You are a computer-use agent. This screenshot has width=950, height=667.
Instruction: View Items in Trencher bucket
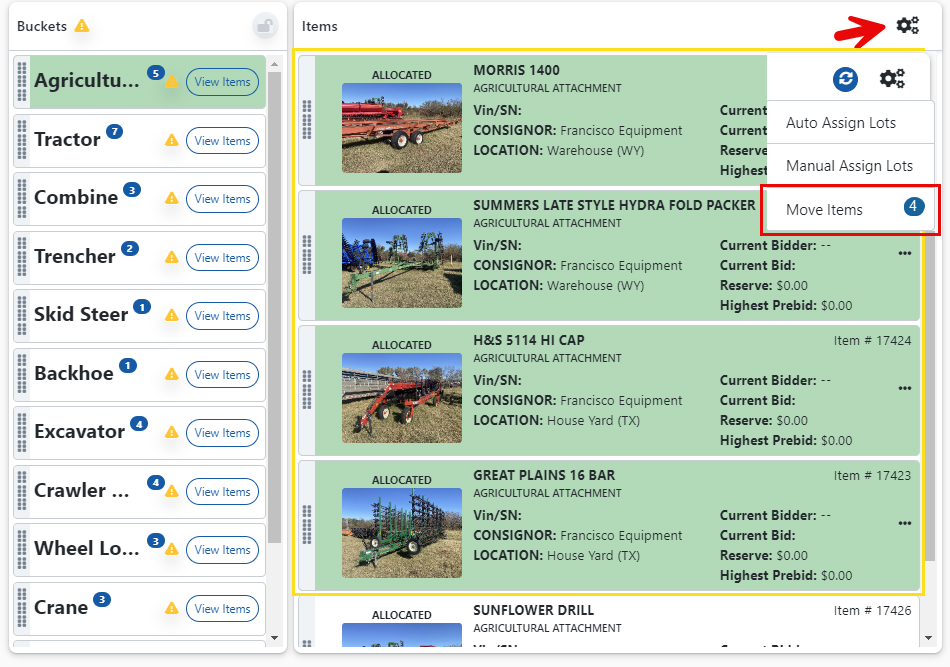coord(222,257)
